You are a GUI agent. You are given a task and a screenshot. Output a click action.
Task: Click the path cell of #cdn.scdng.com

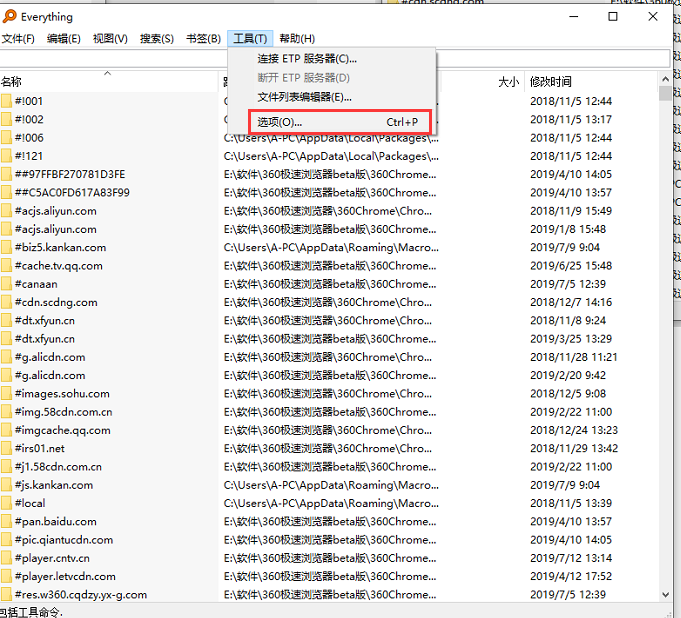pyautogui.click(x=328, y=302)
